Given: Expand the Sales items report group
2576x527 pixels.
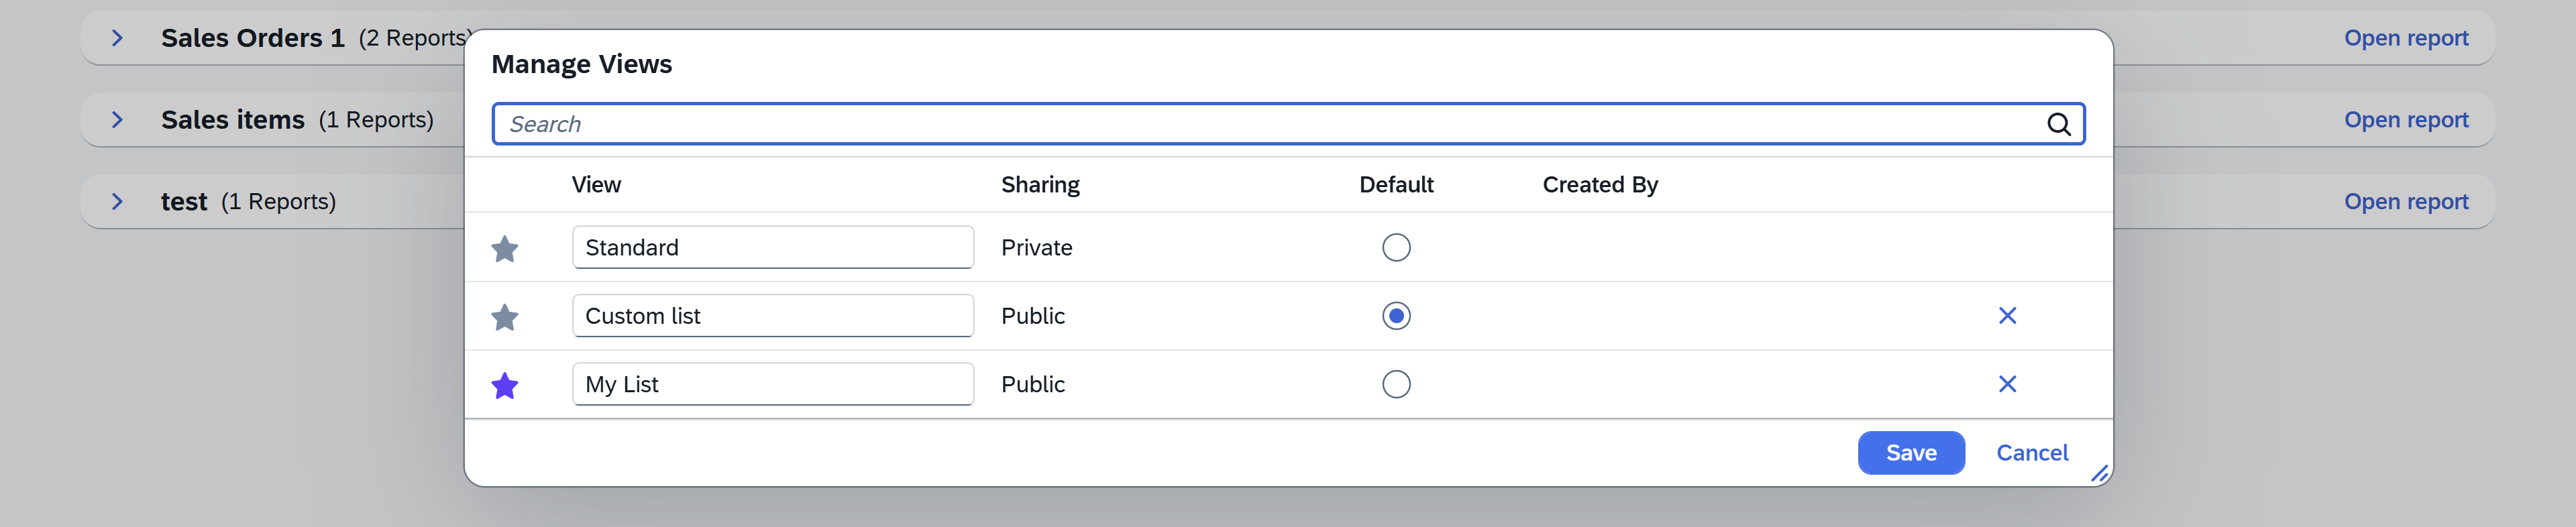Looking at the screenshot, I should pos(117,119).
